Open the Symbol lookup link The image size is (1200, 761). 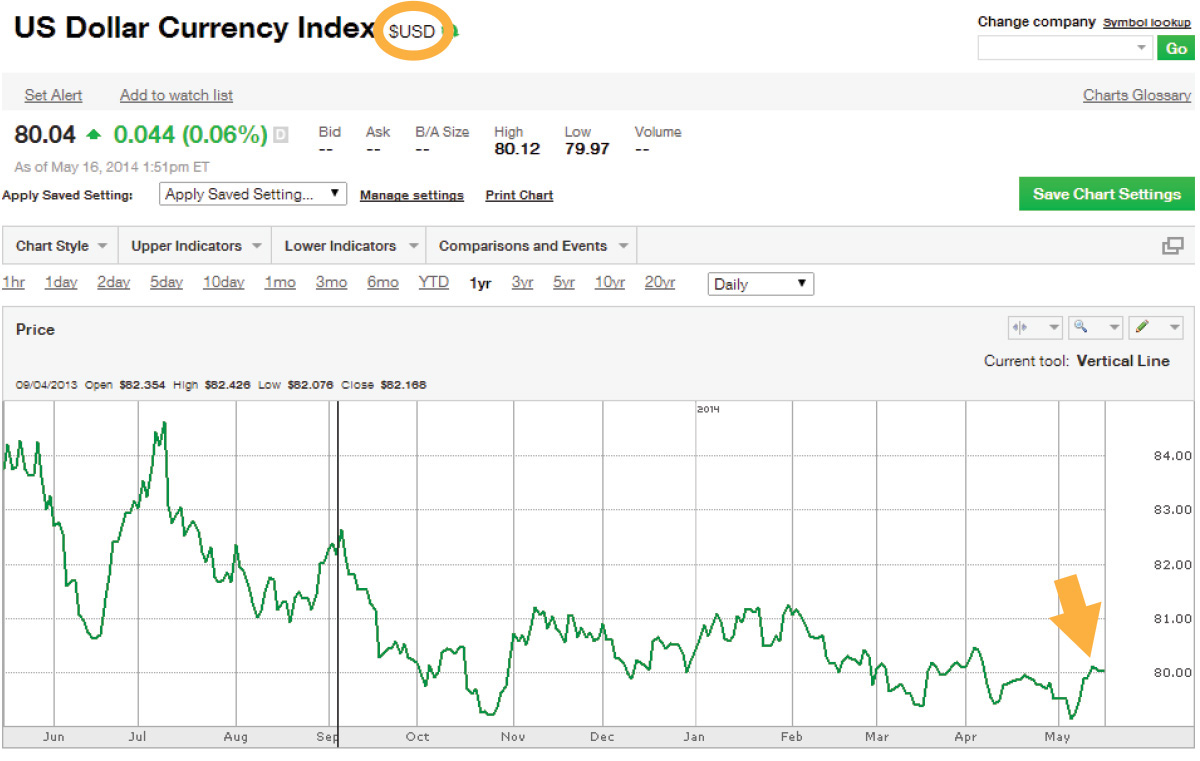coord(1147,21)
